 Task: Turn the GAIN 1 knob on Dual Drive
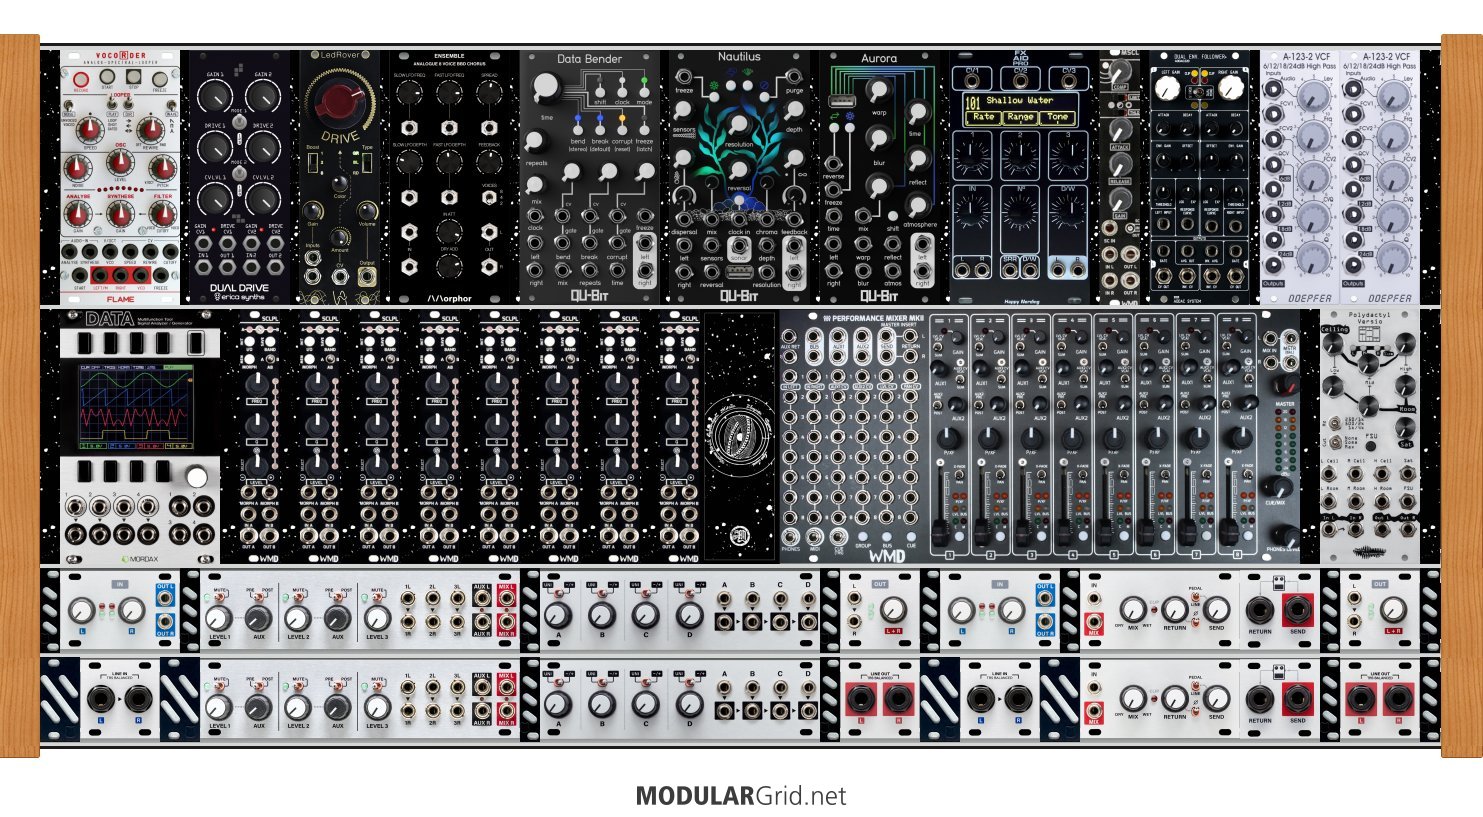214,97
